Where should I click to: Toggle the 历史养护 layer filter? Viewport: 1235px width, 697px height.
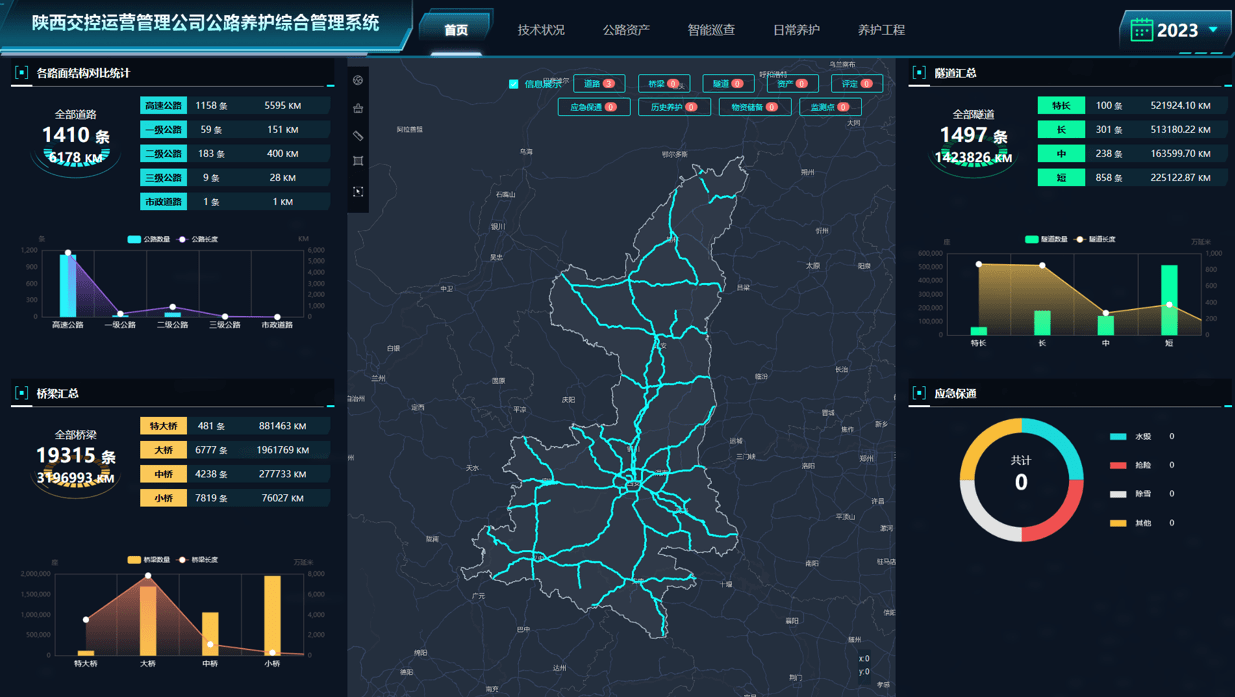point(674,107)
